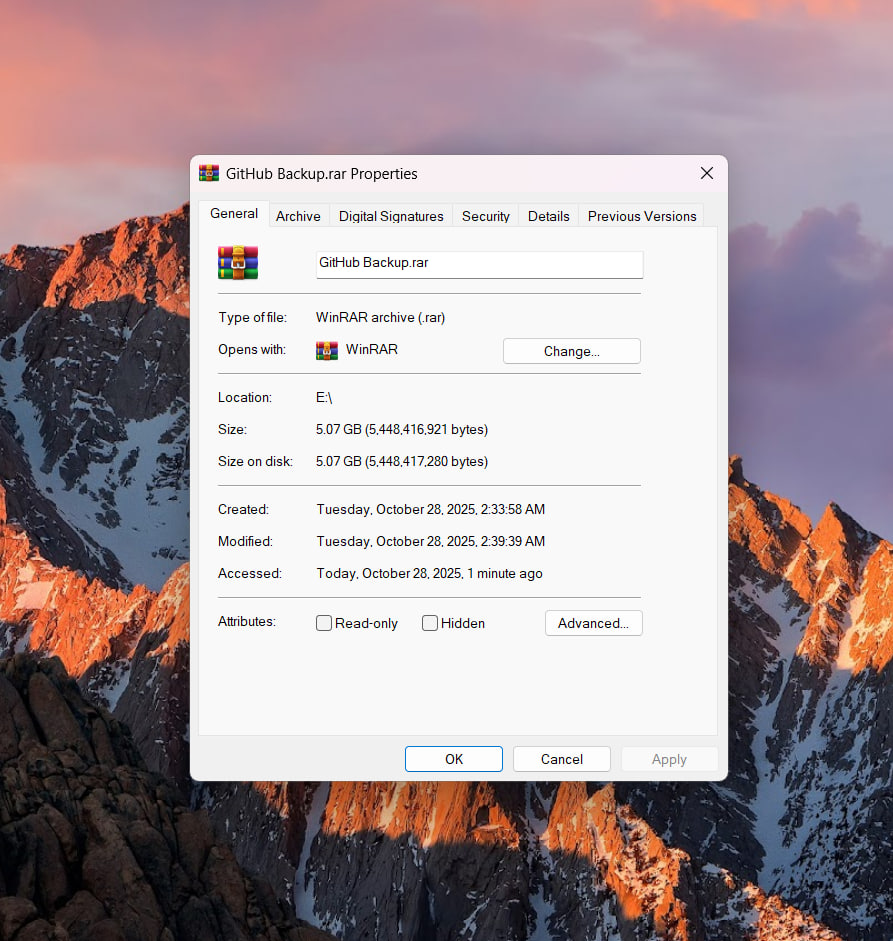Click the large RAR archive file icon
Image resolution: width=893 pixels, height=941 pixels.
238,263
